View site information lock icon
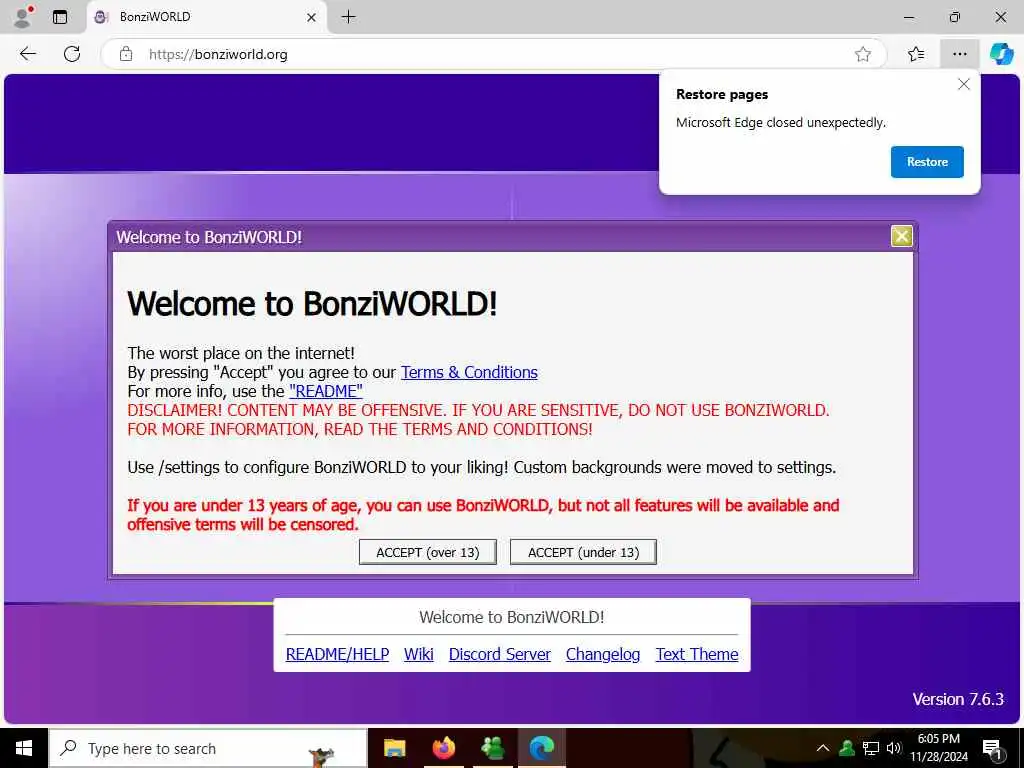 pos(126,54)
